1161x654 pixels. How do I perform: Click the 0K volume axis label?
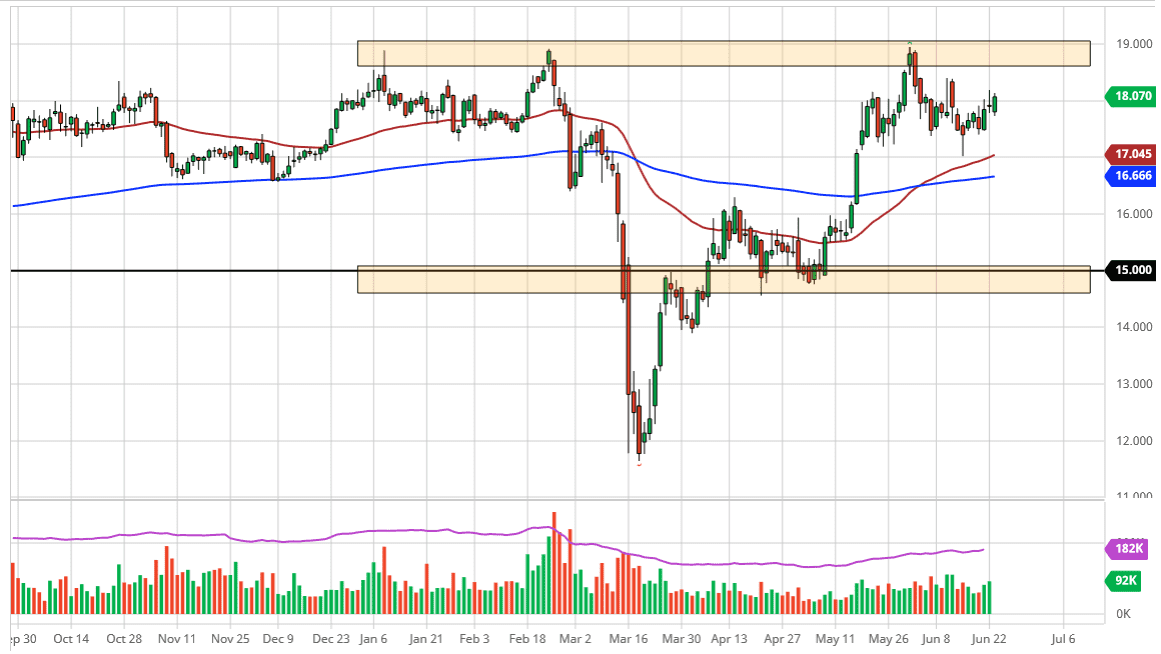1123,614
